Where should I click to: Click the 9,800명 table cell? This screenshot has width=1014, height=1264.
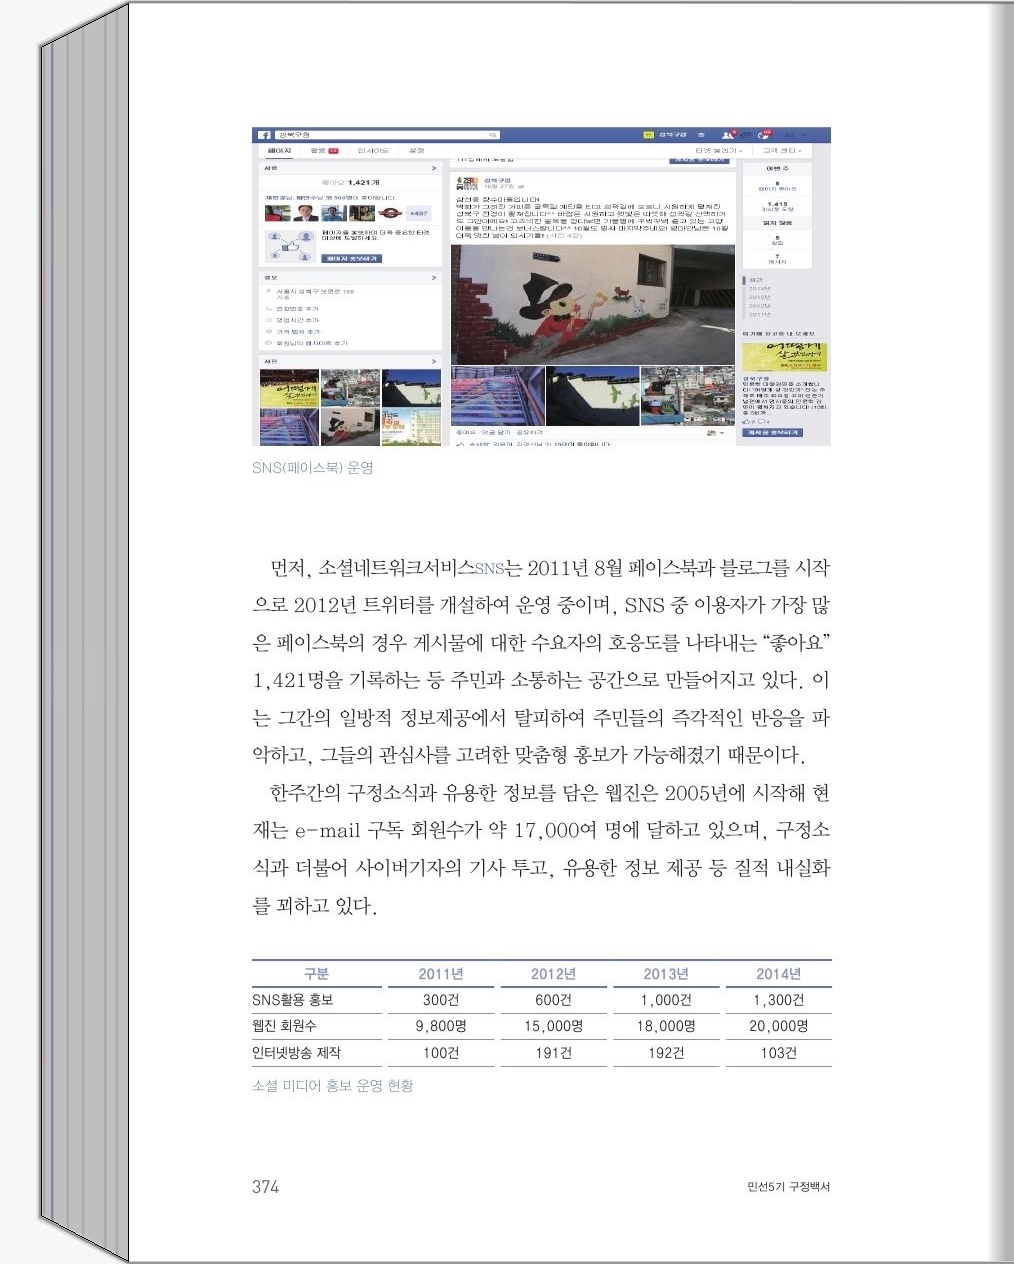point(441,1025)
